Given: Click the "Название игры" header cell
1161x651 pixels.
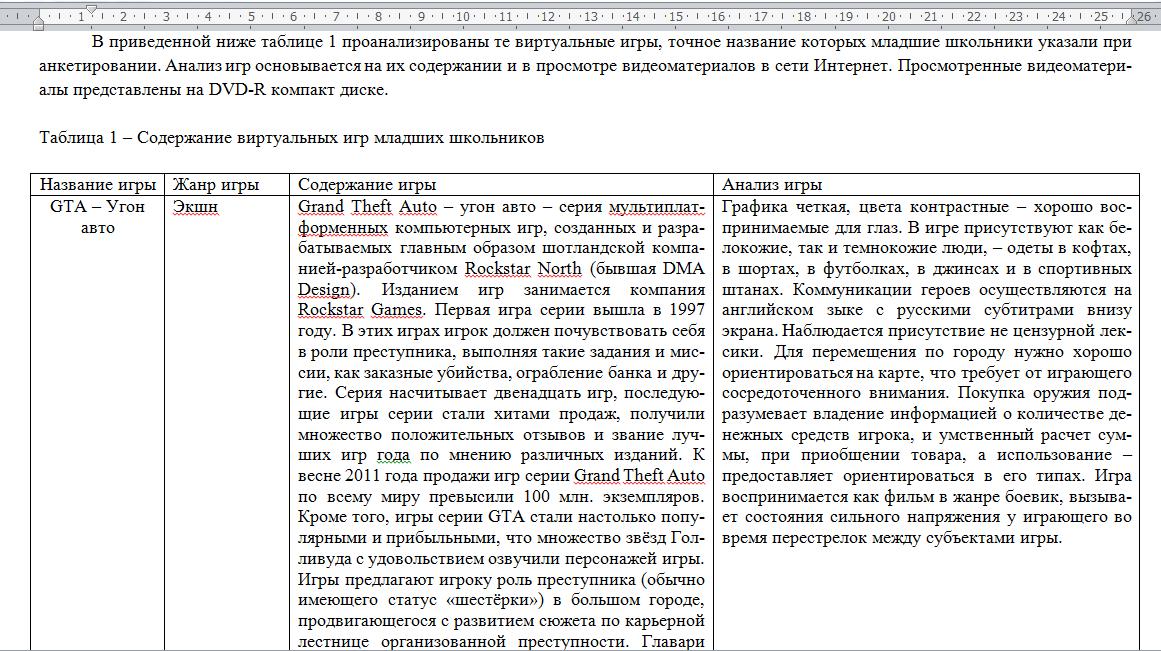Looking at the screenshot, I should coord(97,185).
